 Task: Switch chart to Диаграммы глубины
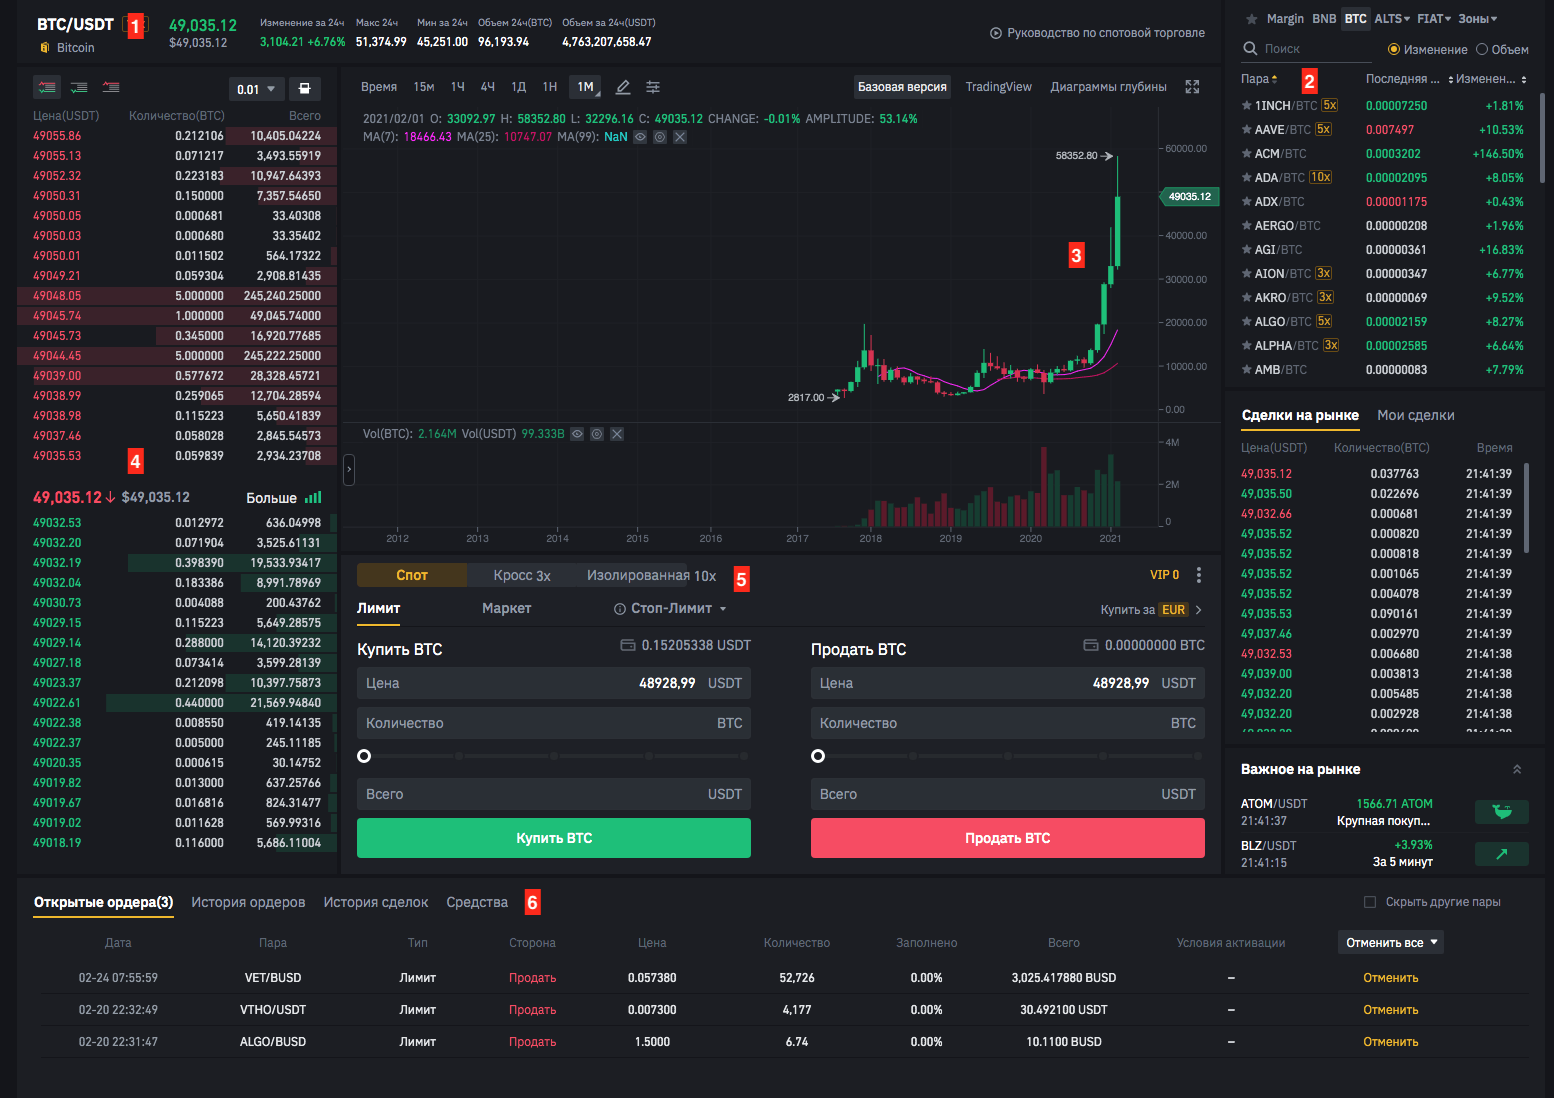click(1108, 87)
